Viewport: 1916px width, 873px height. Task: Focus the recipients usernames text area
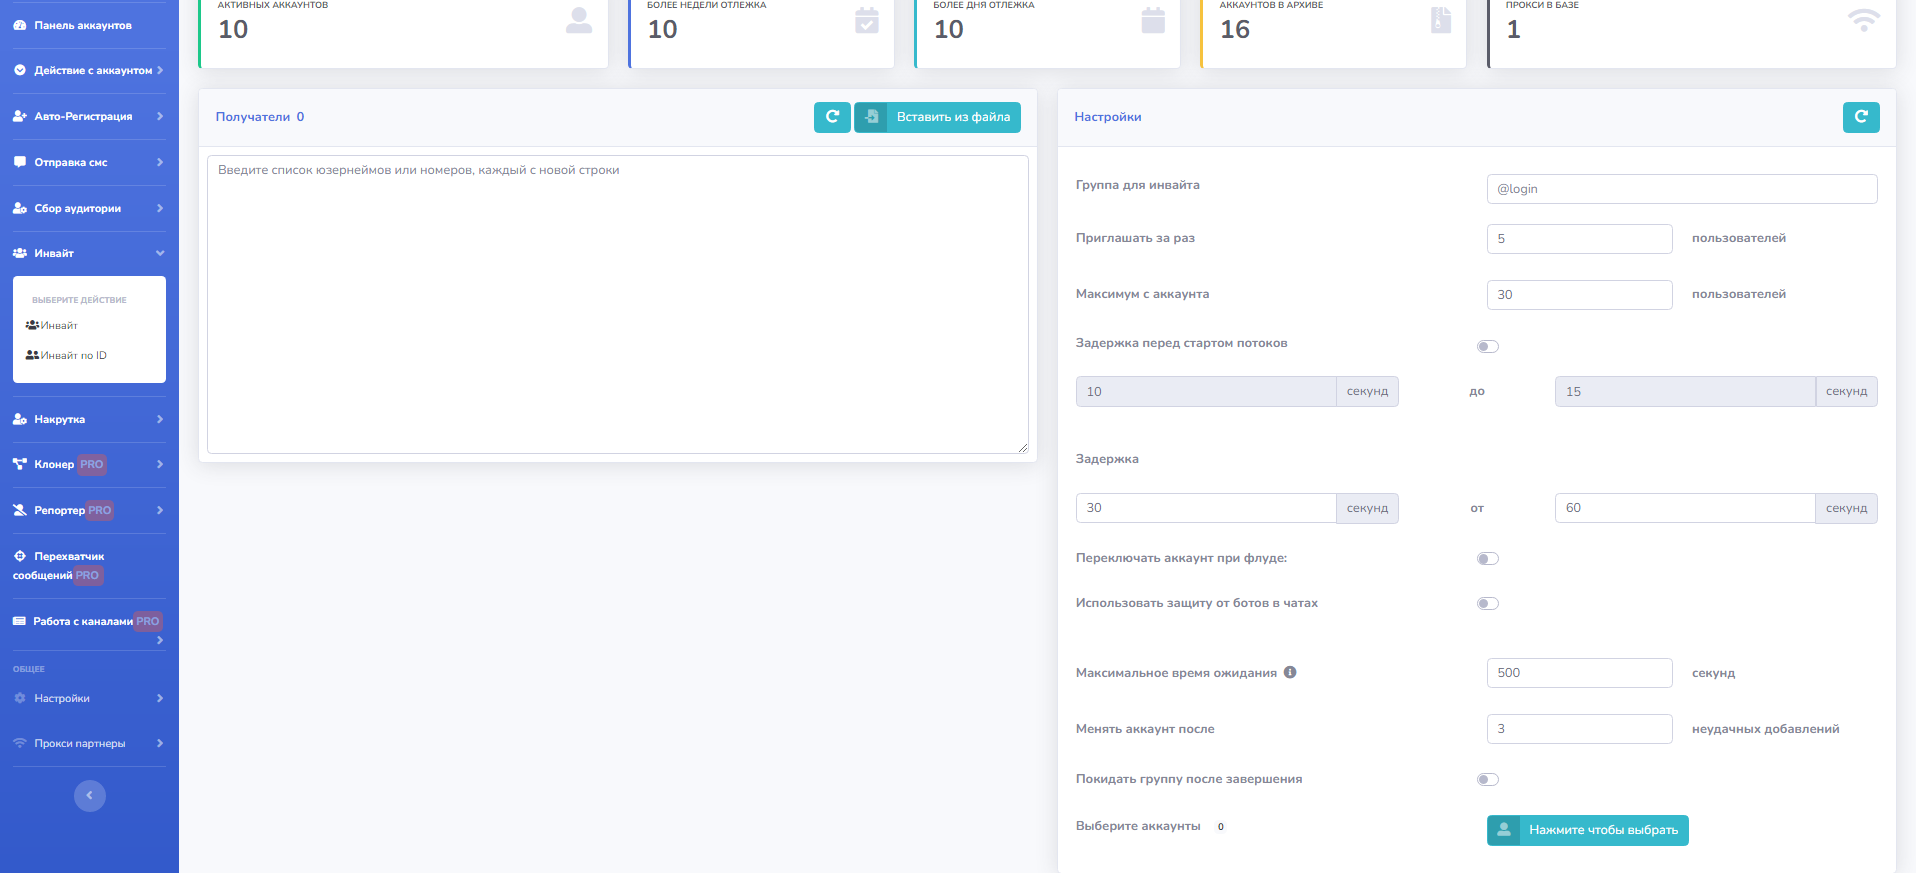(x=618, y=304)
